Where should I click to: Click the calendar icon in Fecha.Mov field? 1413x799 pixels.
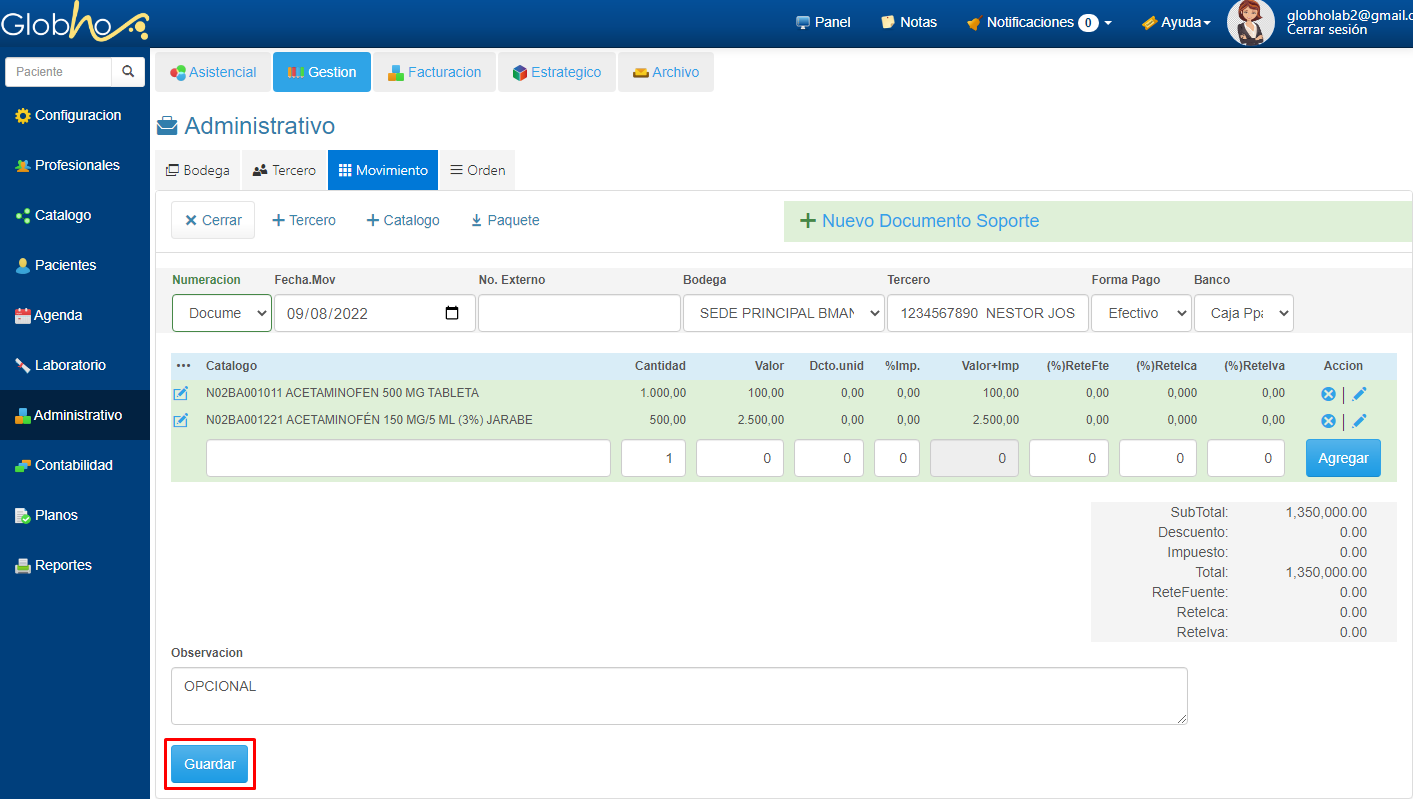pyautogui.click(x=452, y=313)
